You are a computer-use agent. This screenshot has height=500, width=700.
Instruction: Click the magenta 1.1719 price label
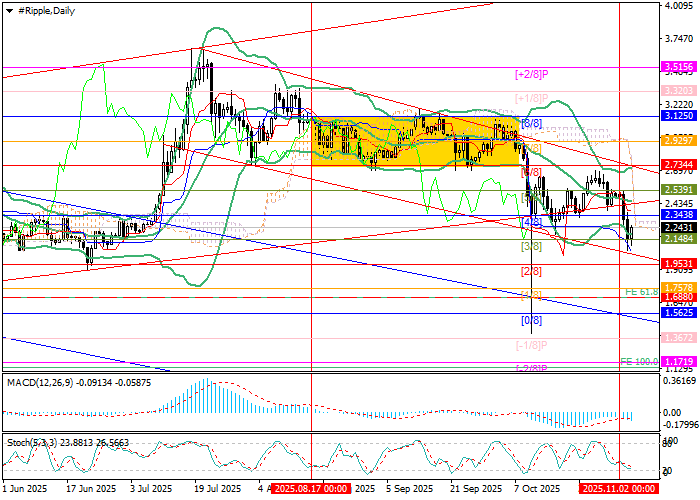(x=679, y=362)
